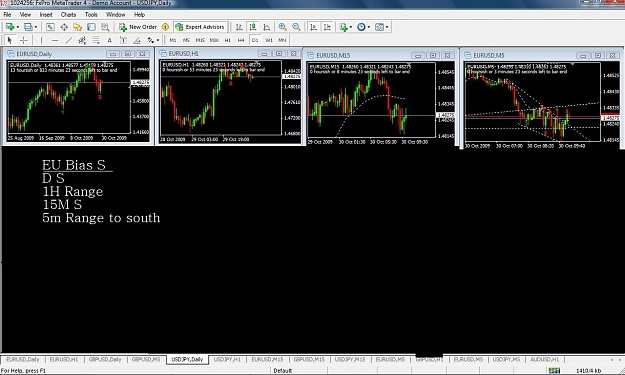
Task: Switch timeframe to W1
Action: [x=269, y=40]
